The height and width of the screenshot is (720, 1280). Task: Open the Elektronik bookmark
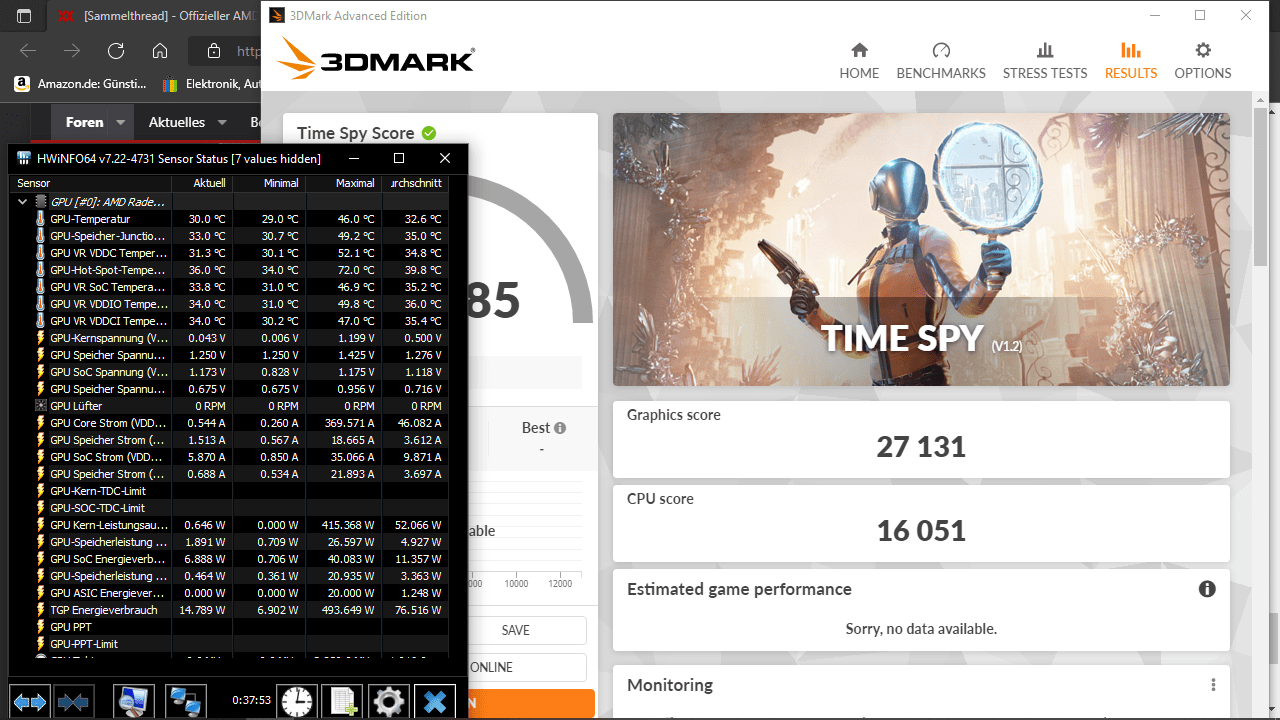coord(212,85)
